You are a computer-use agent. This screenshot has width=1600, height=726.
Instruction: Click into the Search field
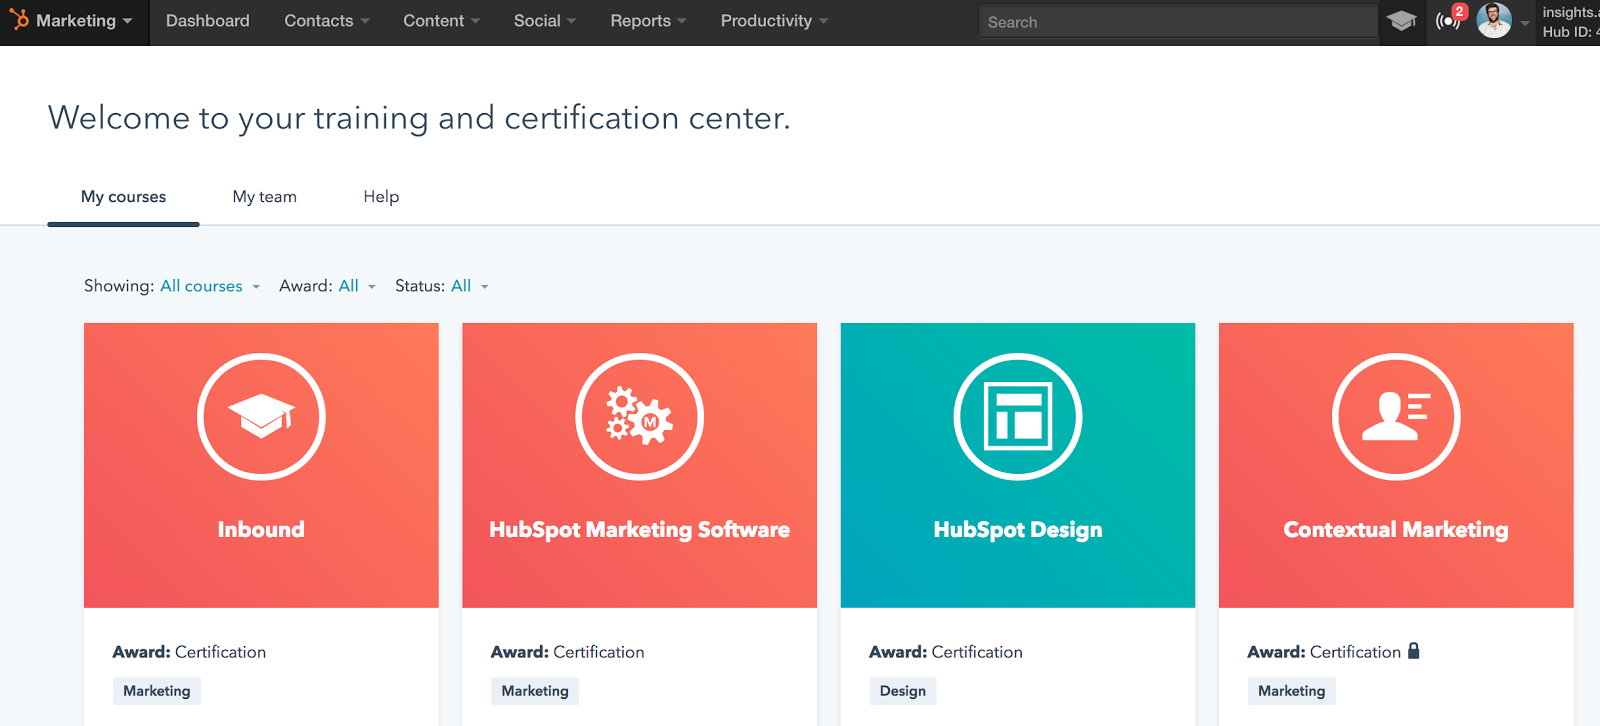1178,22
